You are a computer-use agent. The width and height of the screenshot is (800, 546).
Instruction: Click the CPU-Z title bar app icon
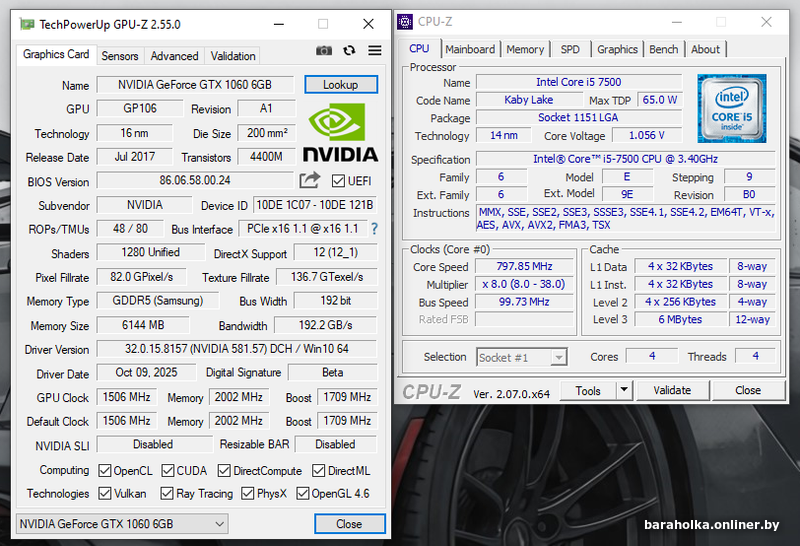405,22
